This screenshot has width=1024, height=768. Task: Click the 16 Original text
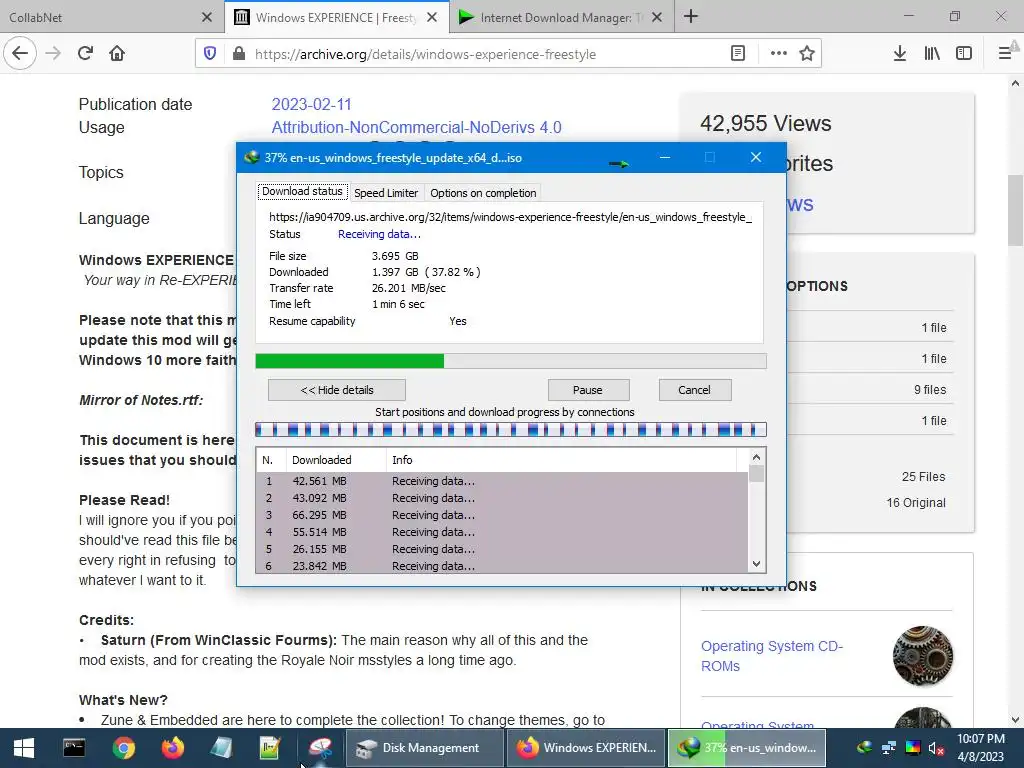[916, 503]
